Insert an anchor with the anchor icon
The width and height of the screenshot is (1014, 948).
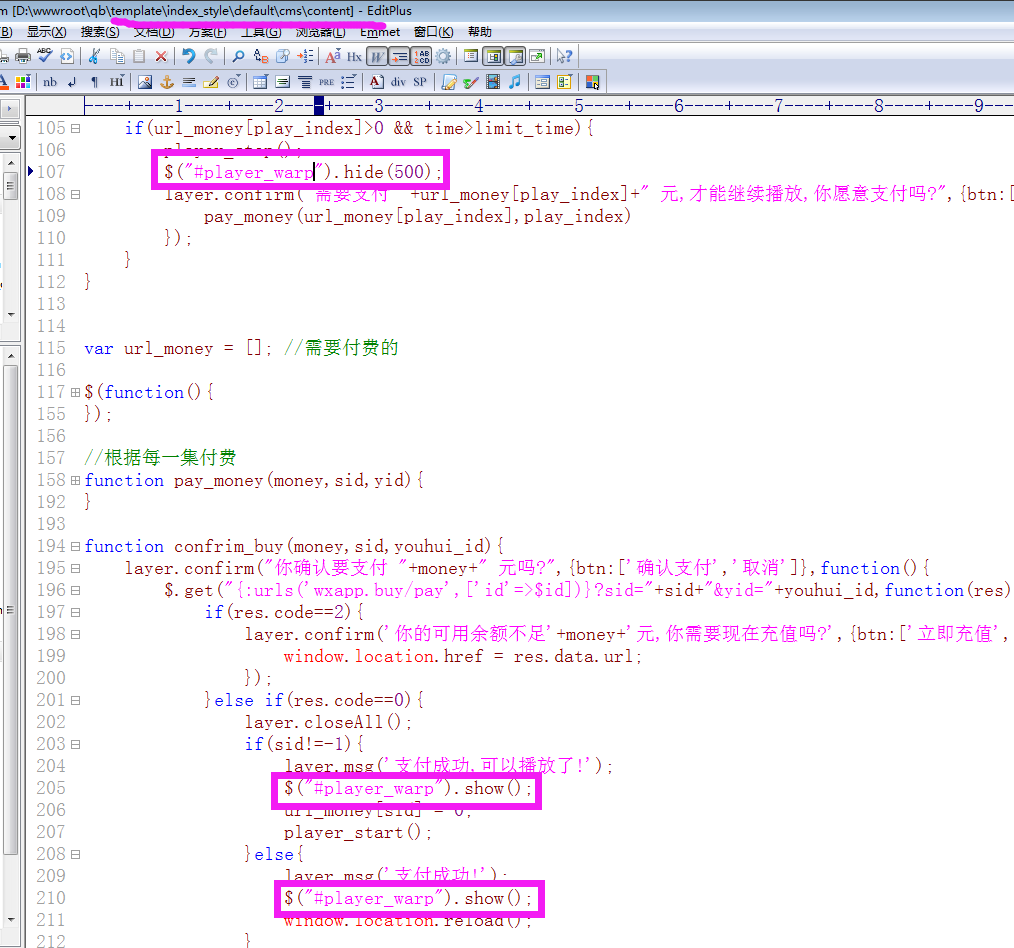(x=167, y=82)
